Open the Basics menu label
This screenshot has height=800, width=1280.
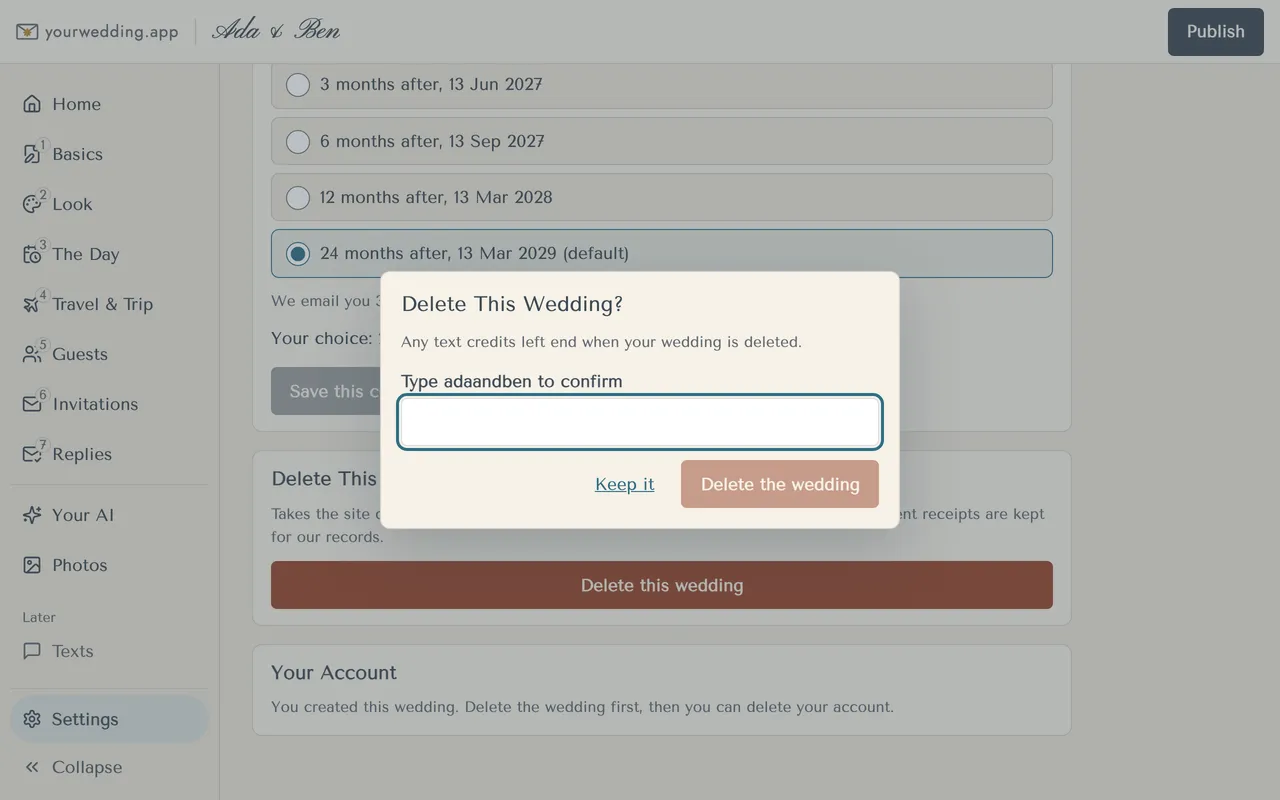(x=78, y=154)
